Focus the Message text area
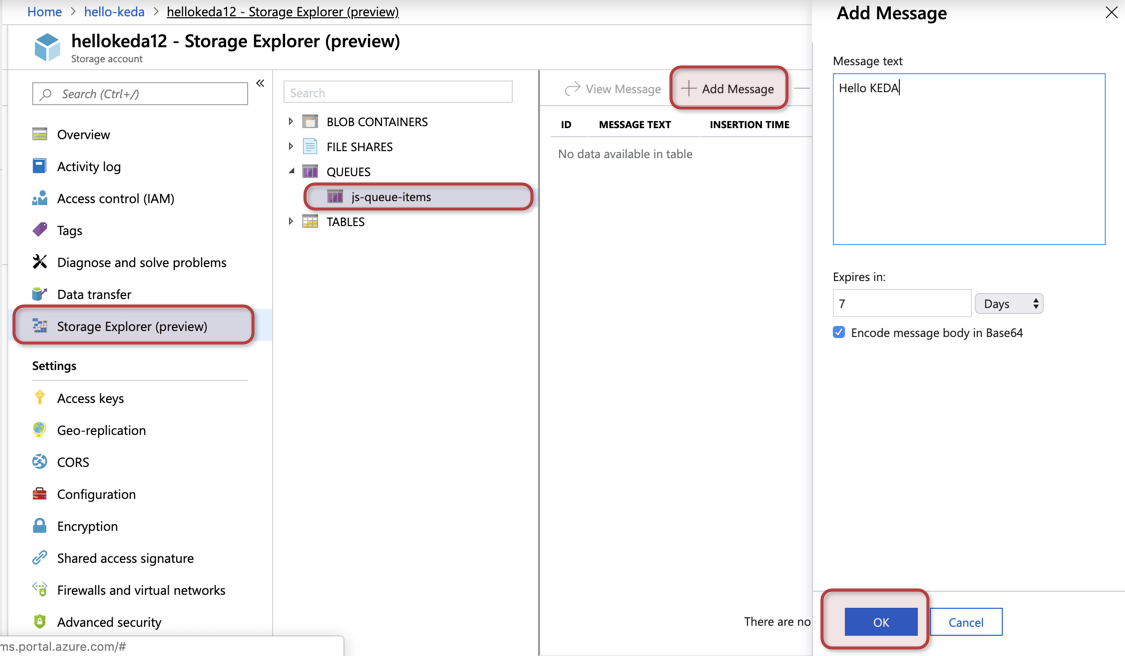Image resolution: width=1125 pixels, height=656 pixels. pyautogui.click(x=969, y=159)
